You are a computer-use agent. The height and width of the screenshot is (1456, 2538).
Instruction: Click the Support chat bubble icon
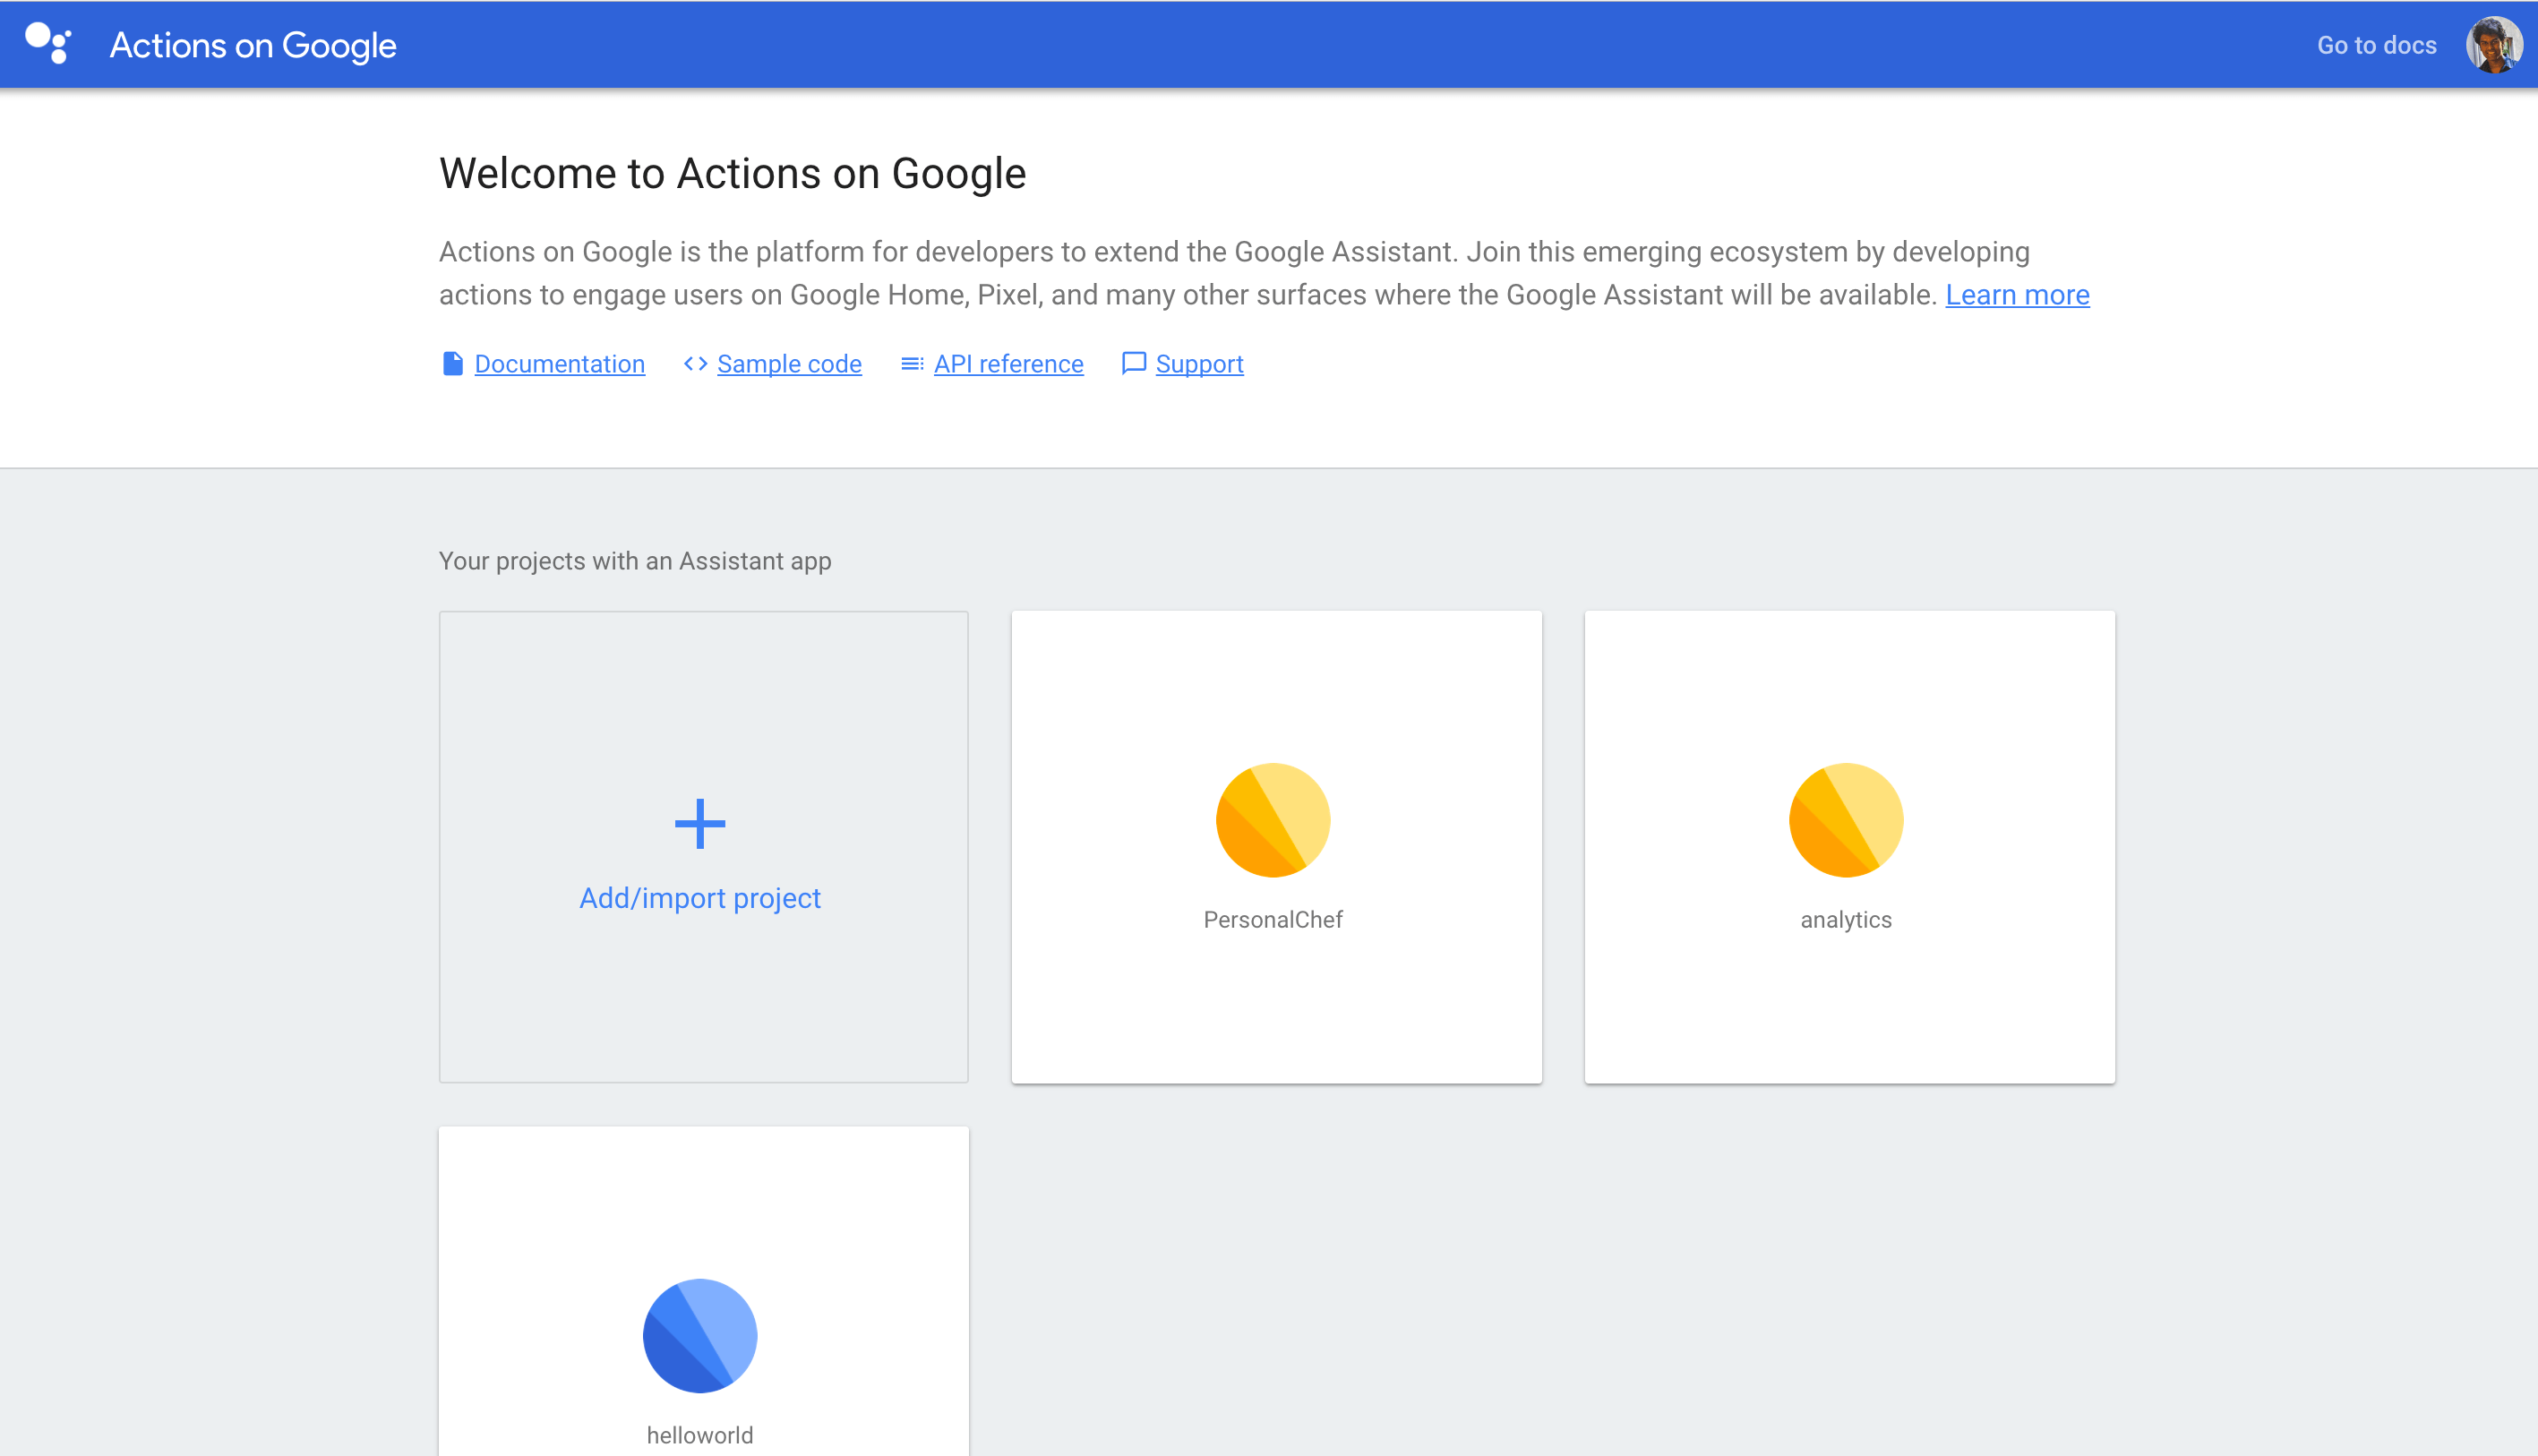pos(1133,363)
